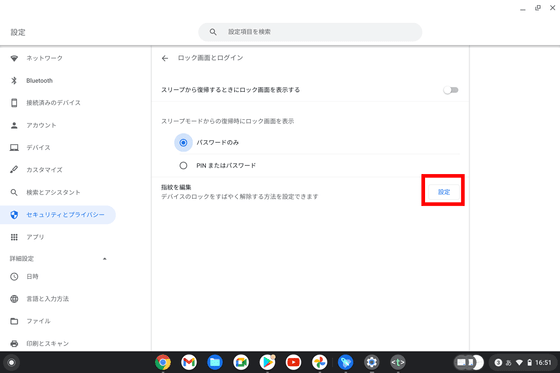Open Google Meet from the shelf
This screenshot has width=560, height=373.
[x=241, y=363]
